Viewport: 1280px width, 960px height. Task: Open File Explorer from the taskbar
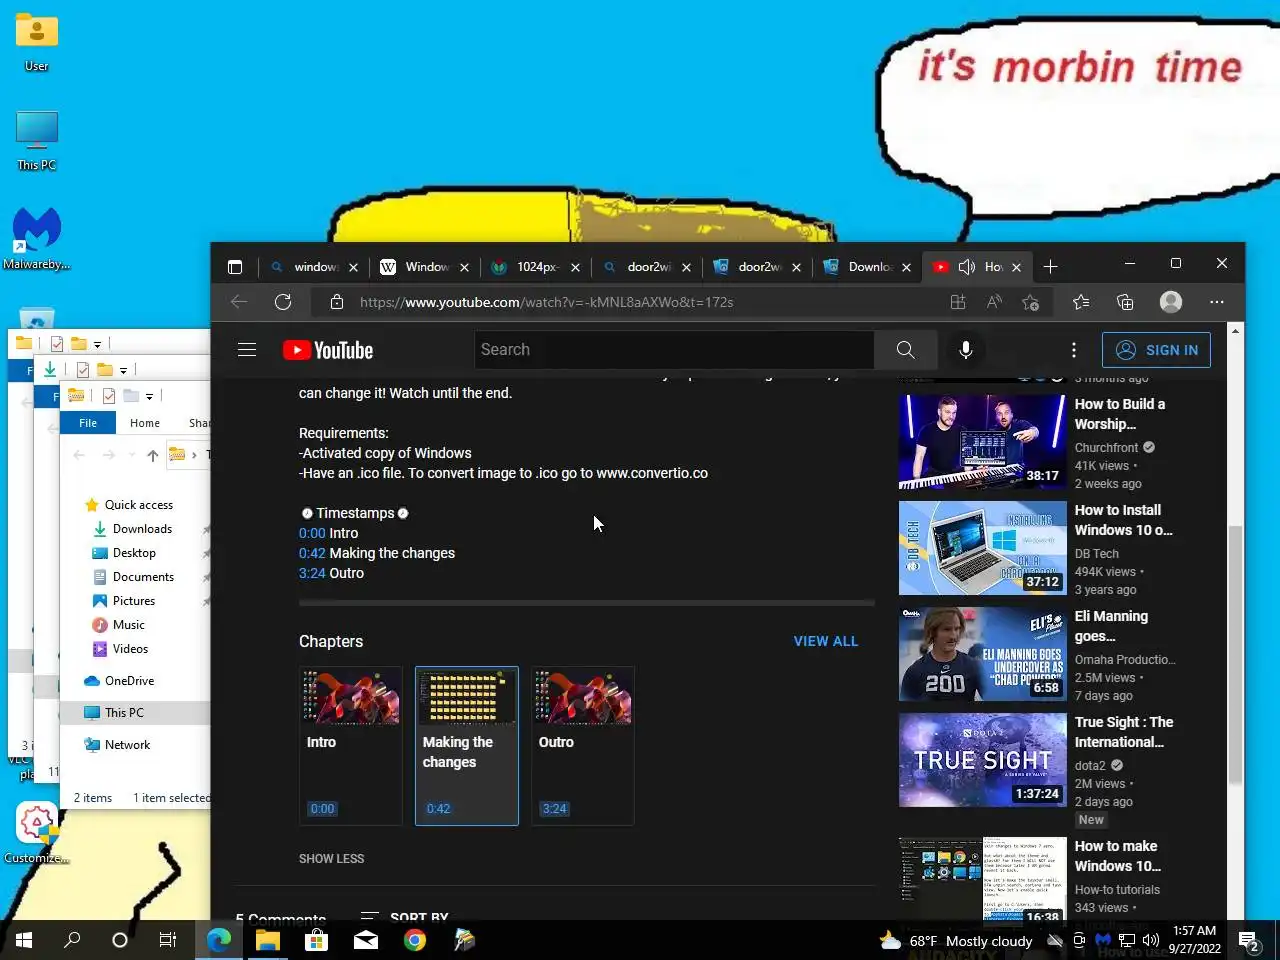coord(267,940)
